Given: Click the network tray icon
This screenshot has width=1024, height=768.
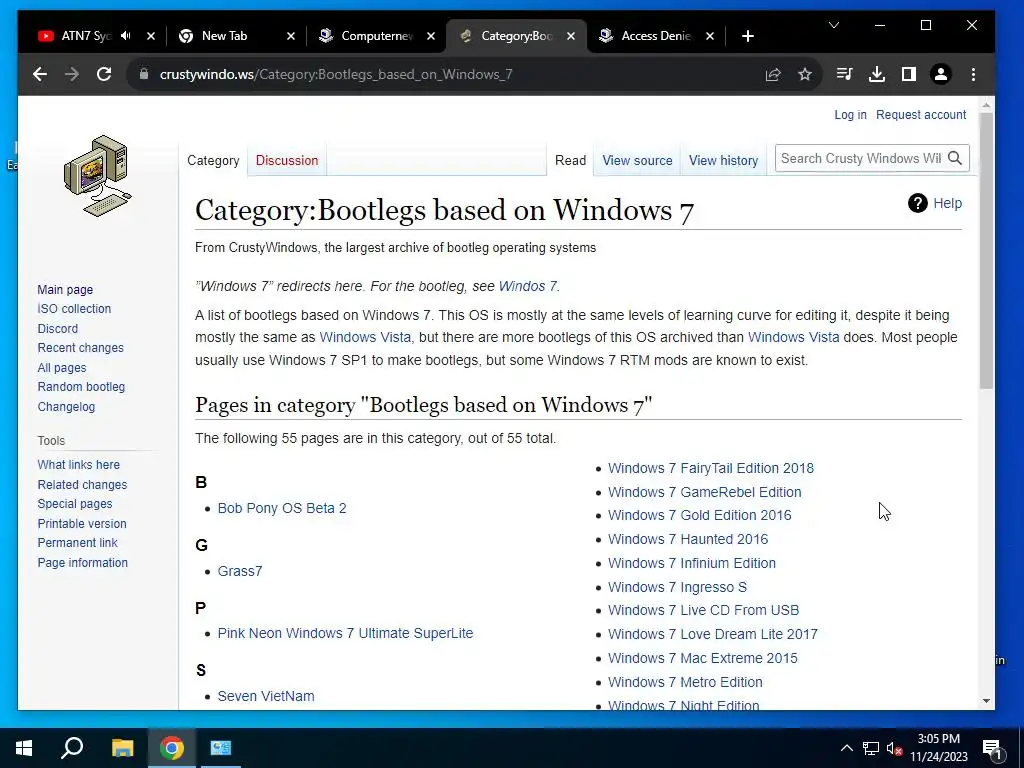Looking at the screenshot, I should click(x=871, y=748).
